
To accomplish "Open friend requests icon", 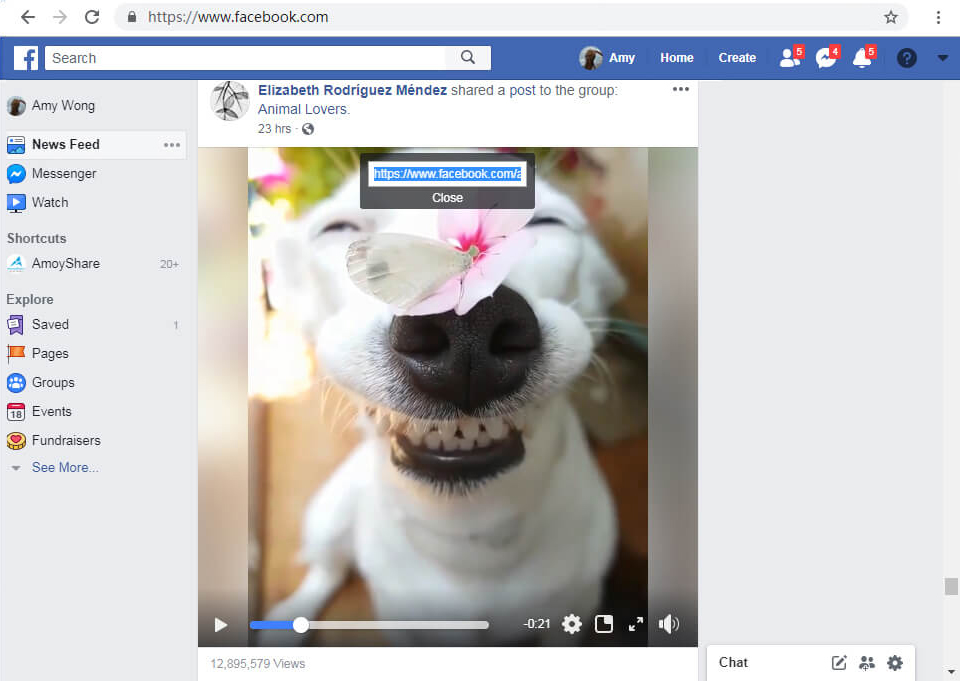I will coord(790,58).
